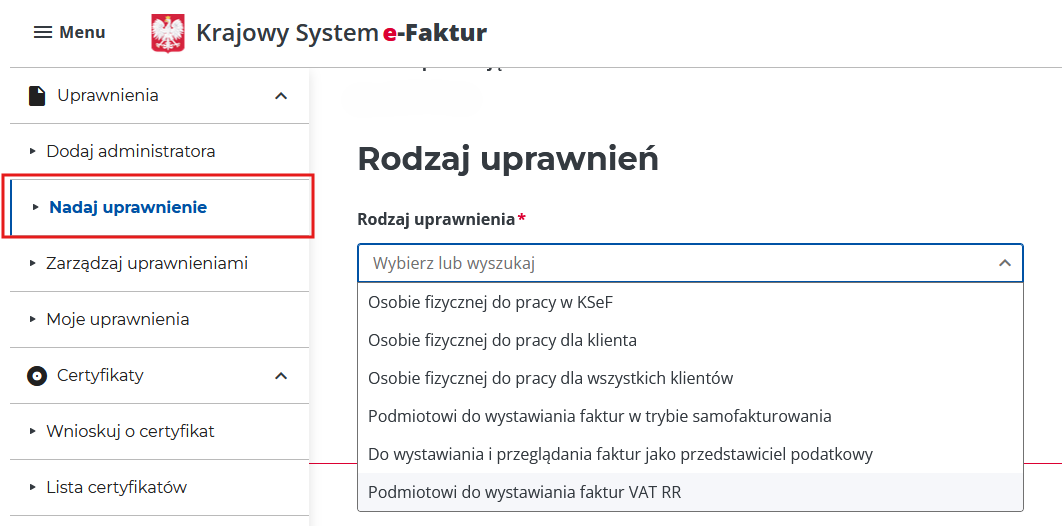Select Nadaj uprawnienie sidebar item

coord(128,208)
